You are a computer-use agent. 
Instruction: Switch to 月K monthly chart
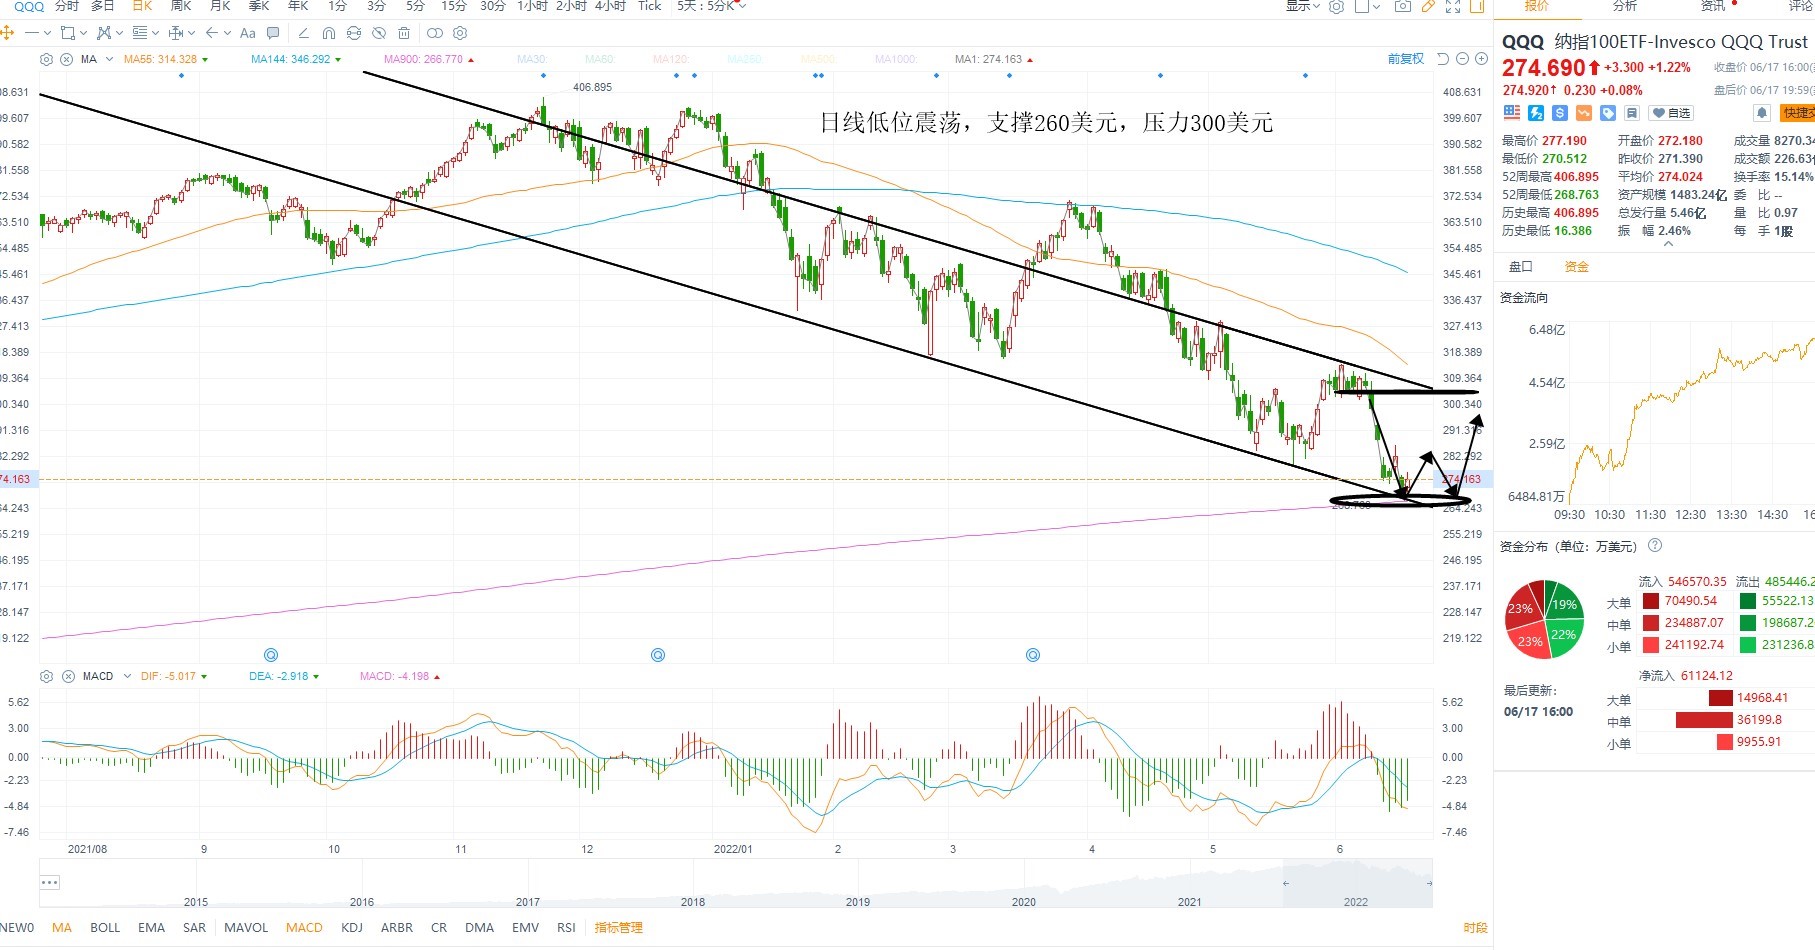(221, 6)
